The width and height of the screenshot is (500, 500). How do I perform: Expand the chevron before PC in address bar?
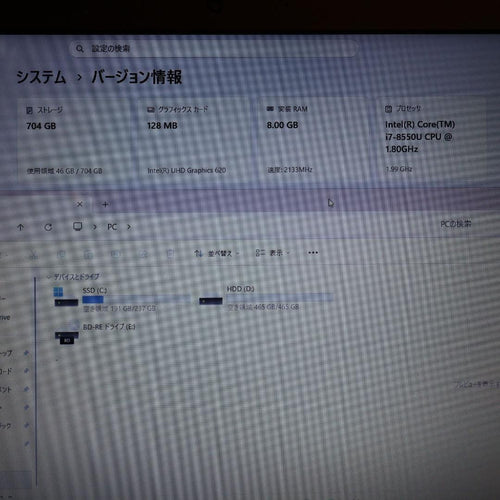95,227
